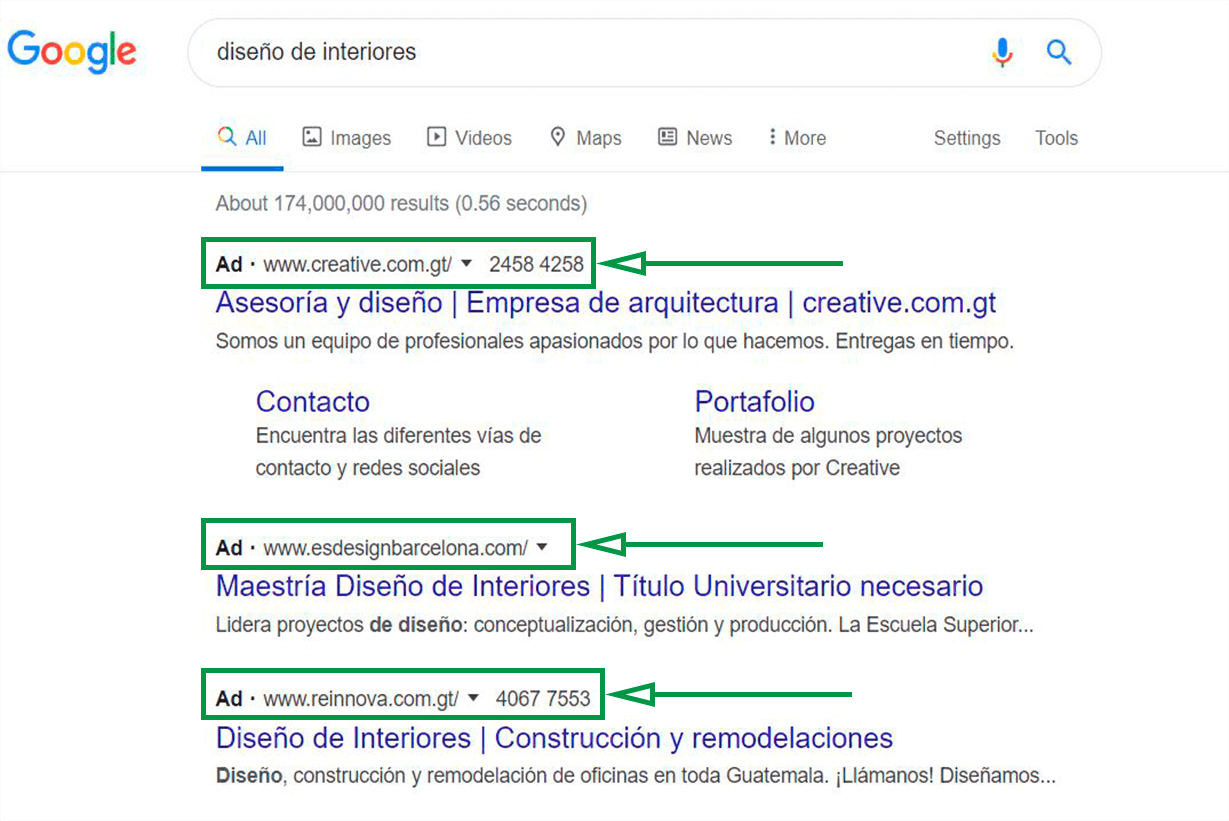Screen dimensions: 1229x821
Task: Open 'Diseño de Interiores | Construcción y remodelaciones' link
Action: point(554,738)
